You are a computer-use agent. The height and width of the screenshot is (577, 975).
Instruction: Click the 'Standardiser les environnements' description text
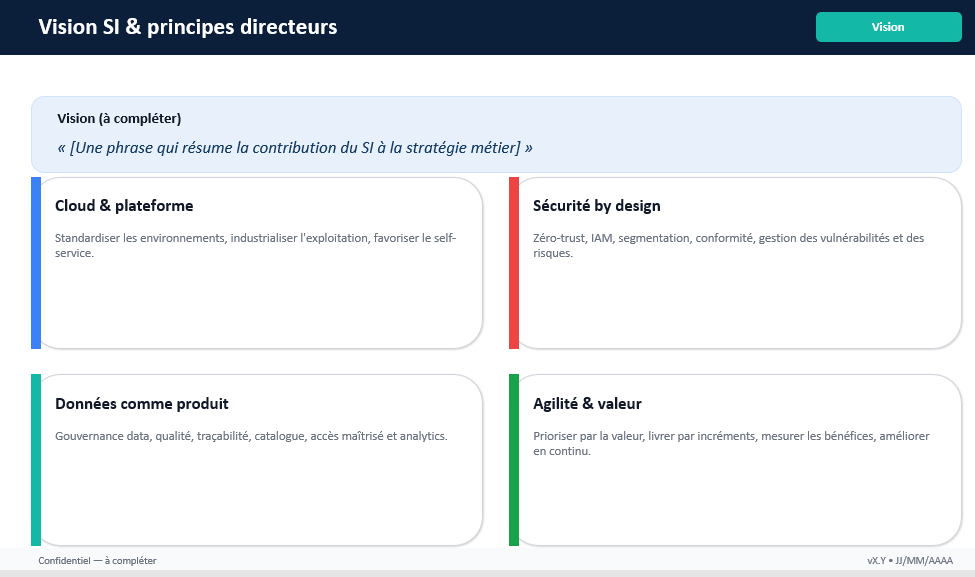pos(255,245)
